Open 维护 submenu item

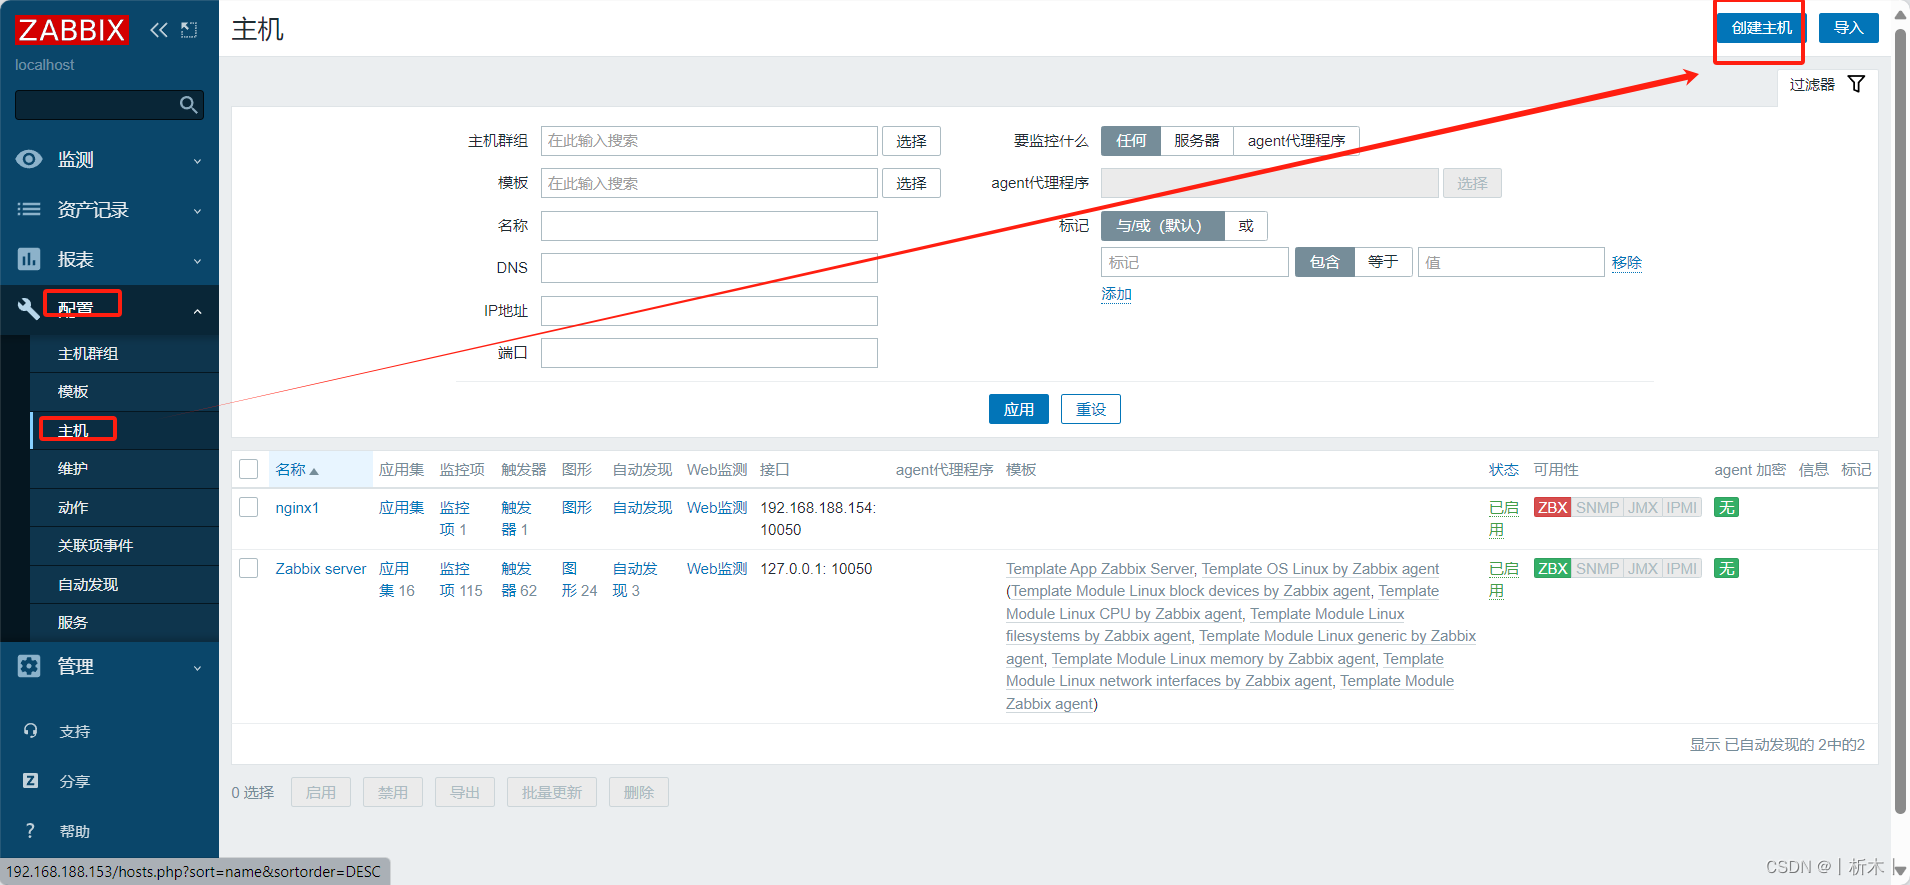click(x=124, y=469)
